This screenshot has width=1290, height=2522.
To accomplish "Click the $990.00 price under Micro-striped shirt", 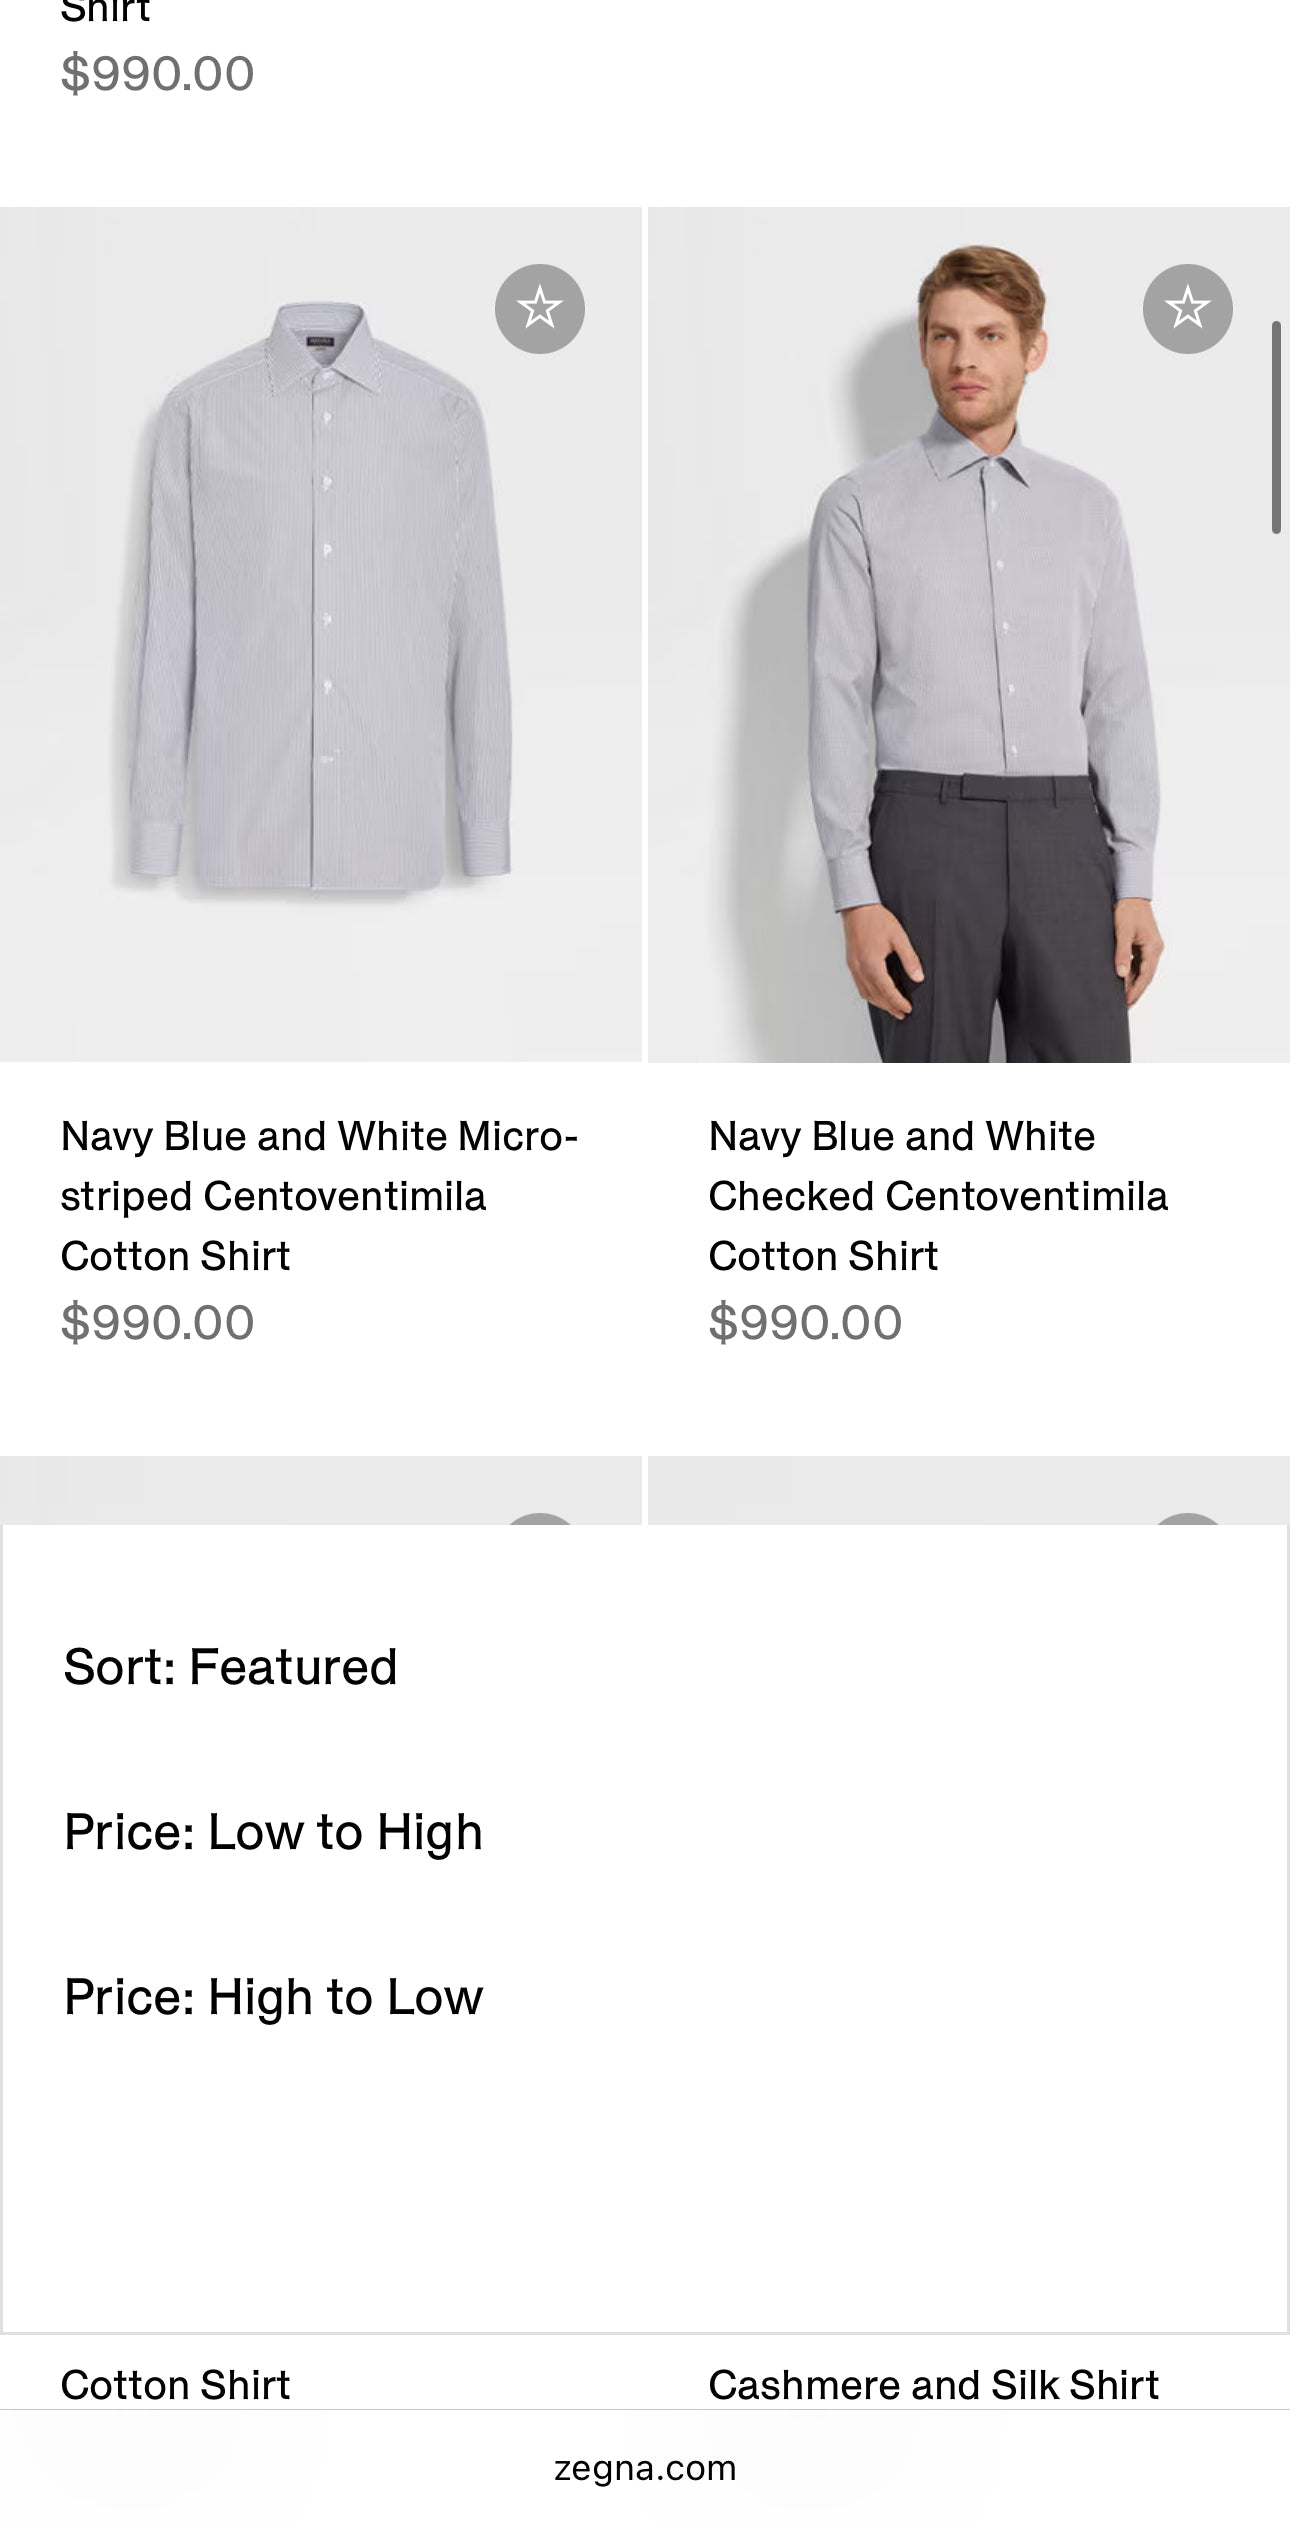I will coord(158,1323).
